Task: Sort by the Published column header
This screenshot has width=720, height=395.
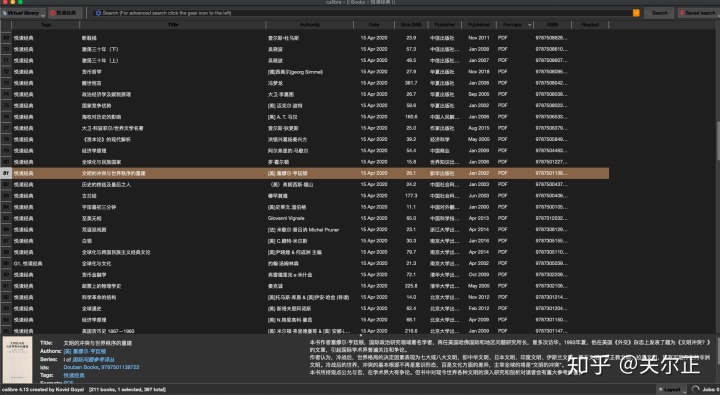Action: 478,25
